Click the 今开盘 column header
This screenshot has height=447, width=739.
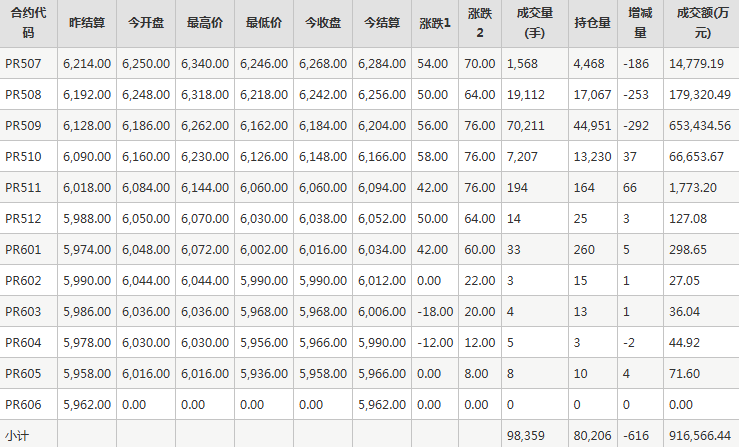(x=146, y=23)
